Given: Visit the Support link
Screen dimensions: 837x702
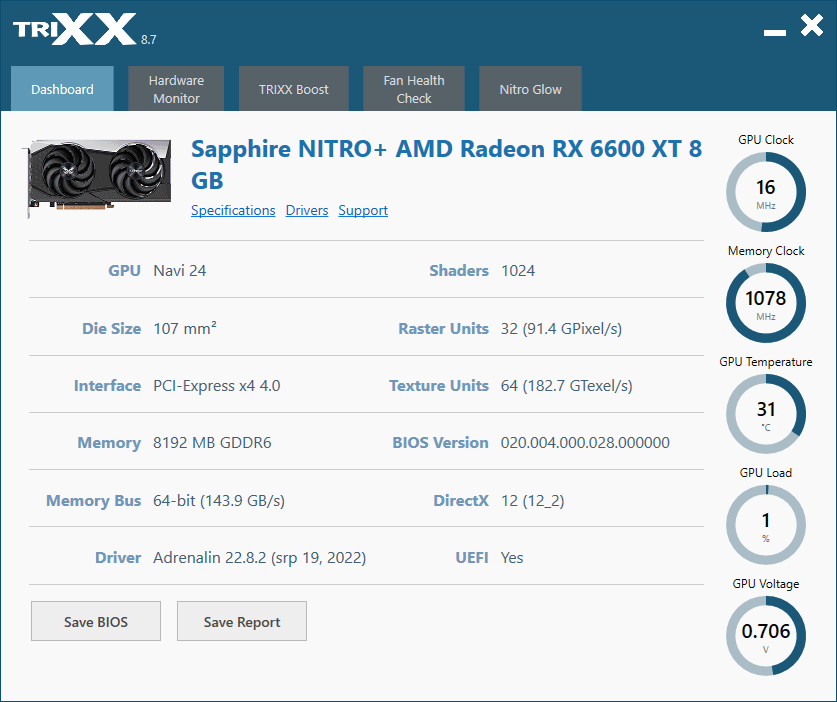Looking at the screenshot, I should [363, 210].
